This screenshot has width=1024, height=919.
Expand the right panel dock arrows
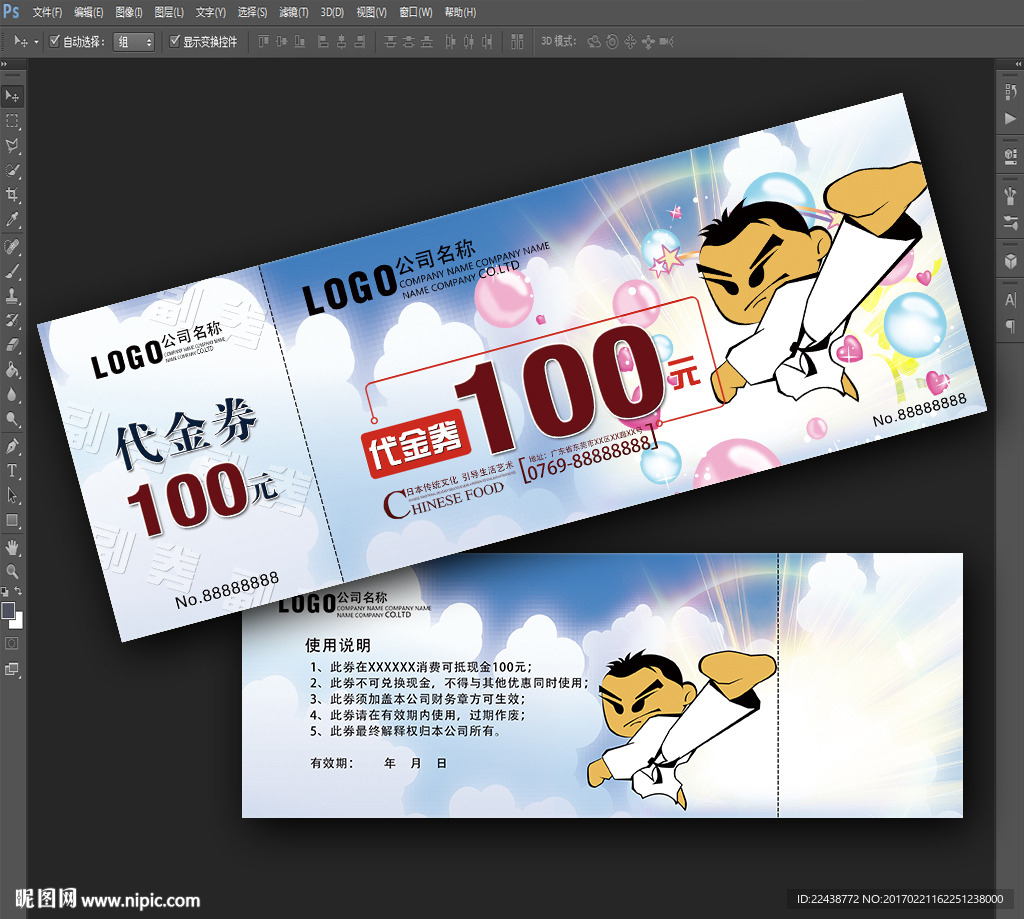coord(1018,64)
